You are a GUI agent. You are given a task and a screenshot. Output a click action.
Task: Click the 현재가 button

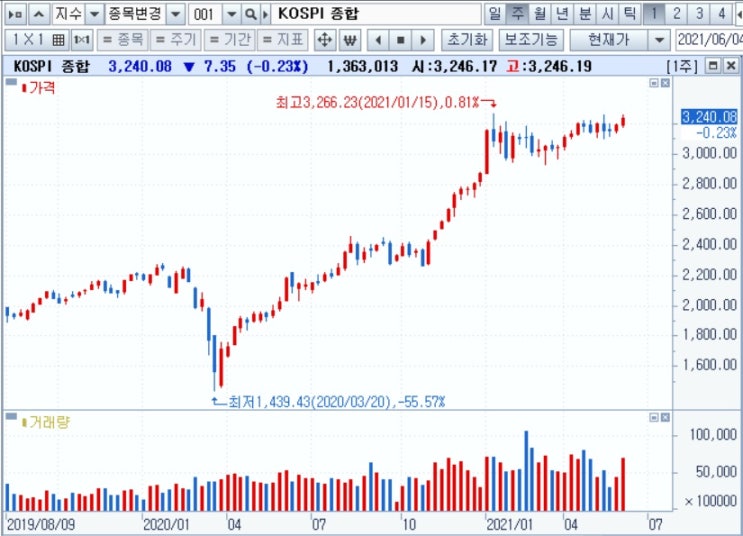[x=608, y=40]
